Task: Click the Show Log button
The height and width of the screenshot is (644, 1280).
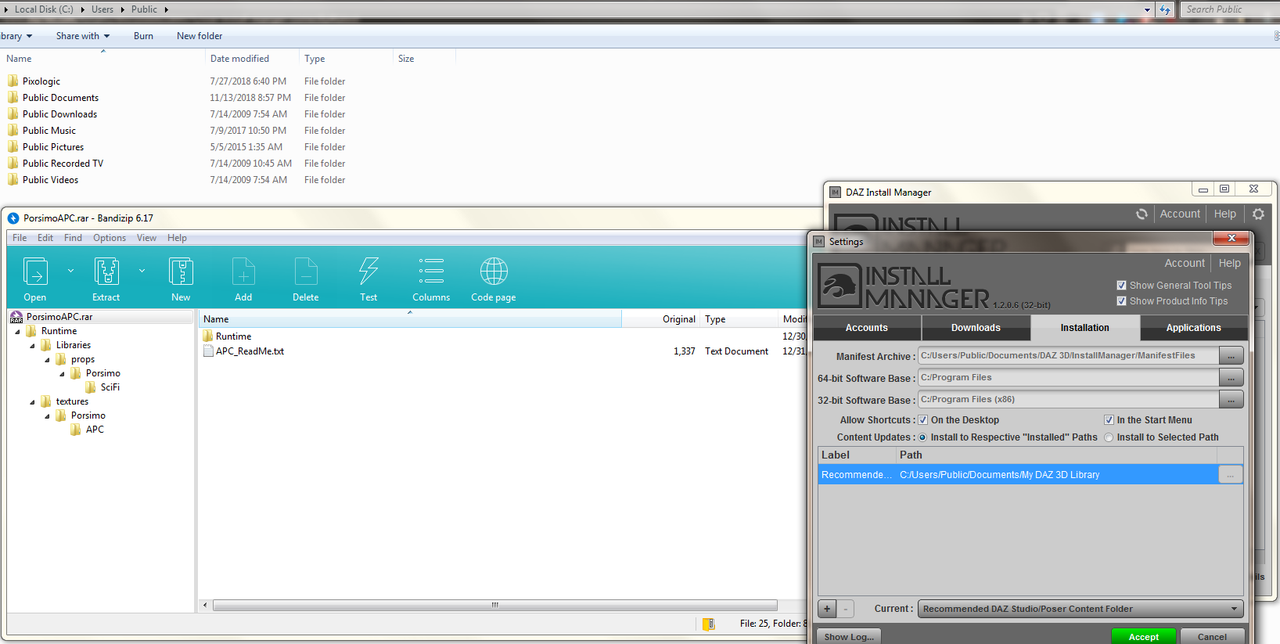Action: (x=849, y=636)
